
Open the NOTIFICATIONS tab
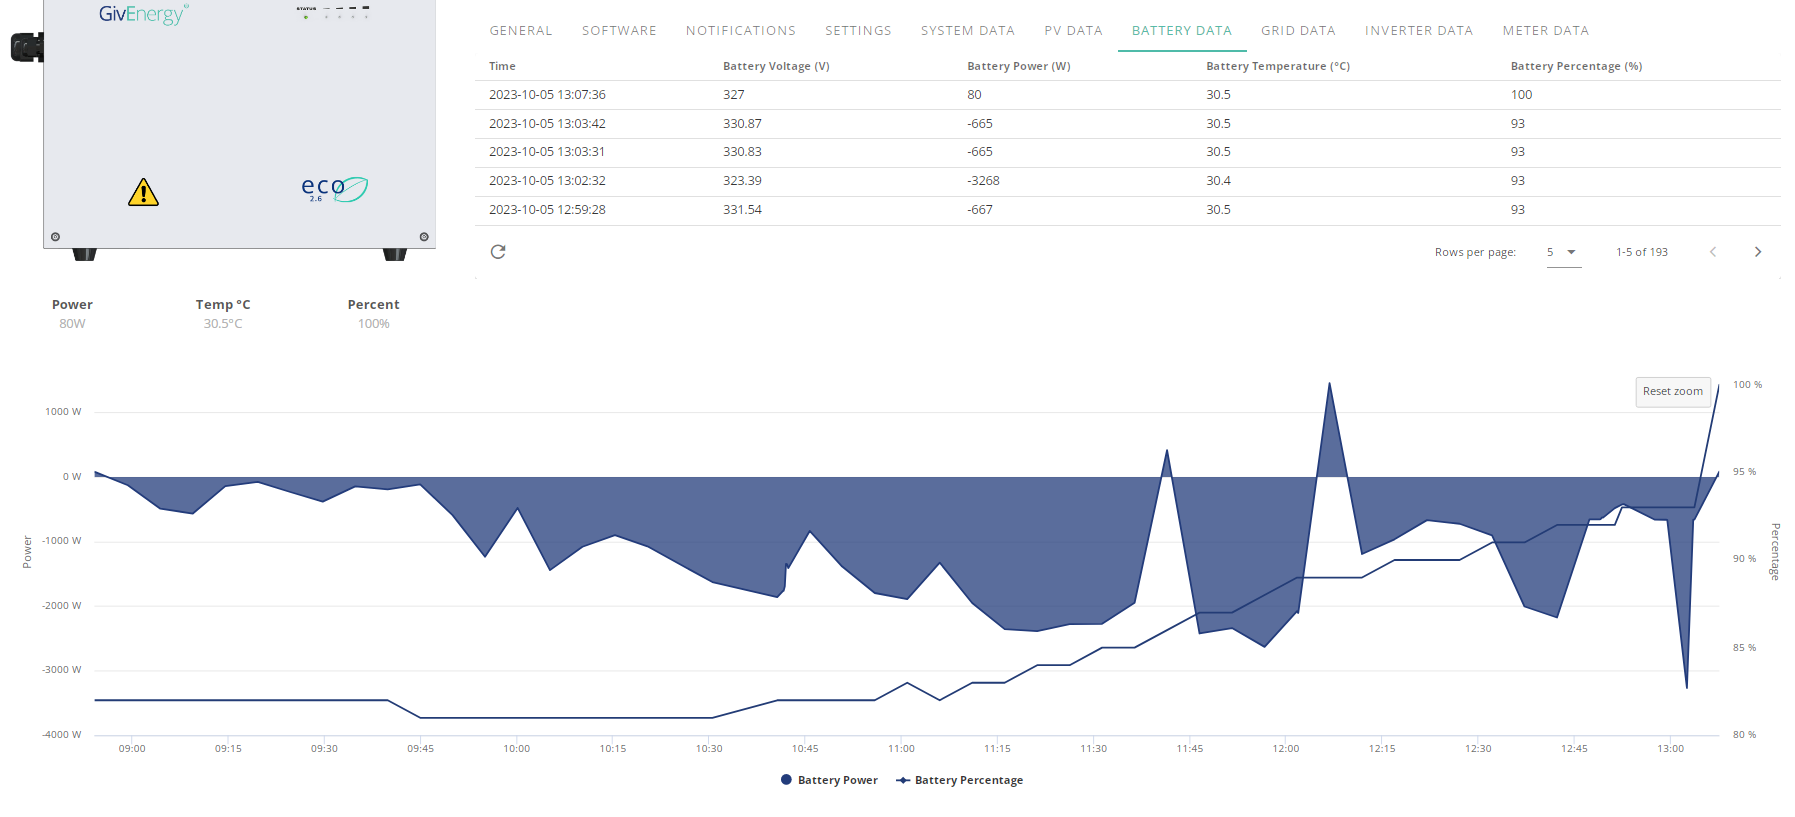click(x=741, y=31)
